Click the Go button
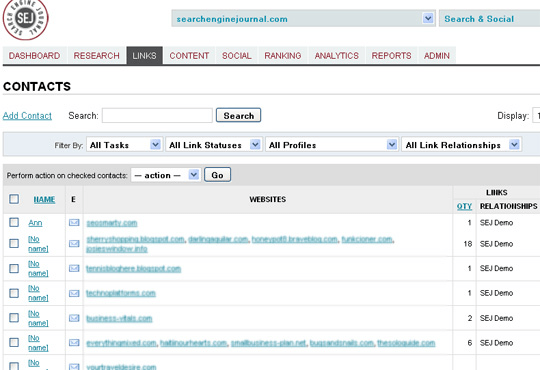540x370 pixels. 217,175
